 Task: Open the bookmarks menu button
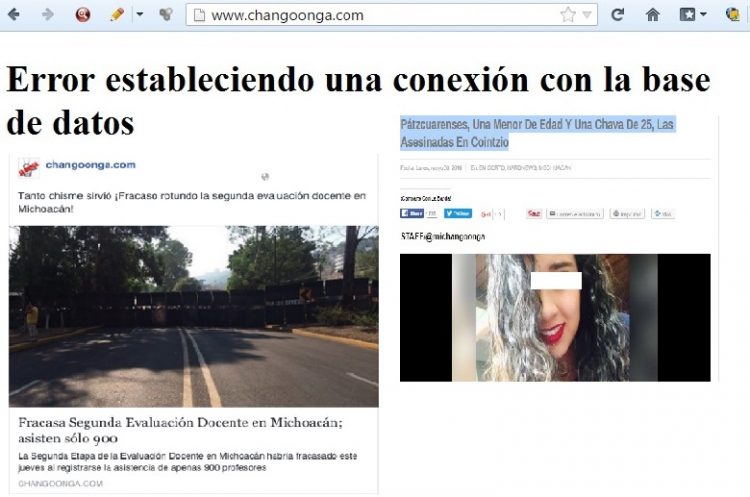pyautogui.click(x=692, y=15)
